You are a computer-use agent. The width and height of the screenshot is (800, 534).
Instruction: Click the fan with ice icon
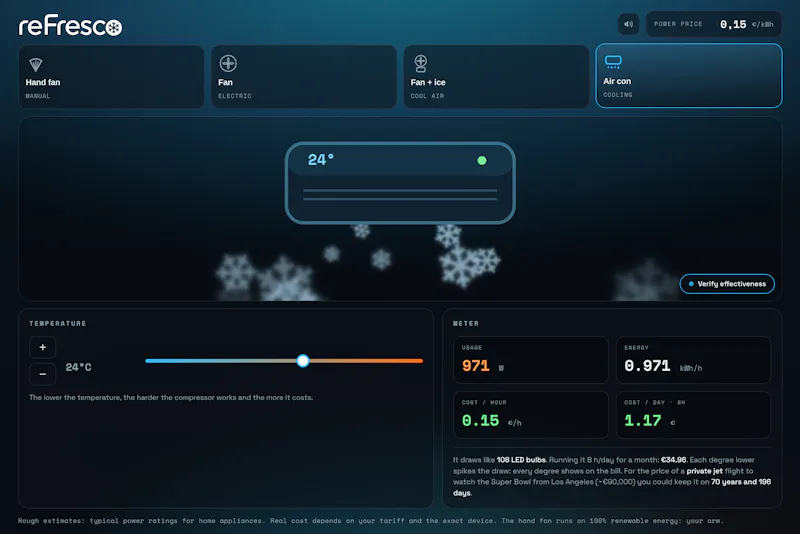click(420, 64)
